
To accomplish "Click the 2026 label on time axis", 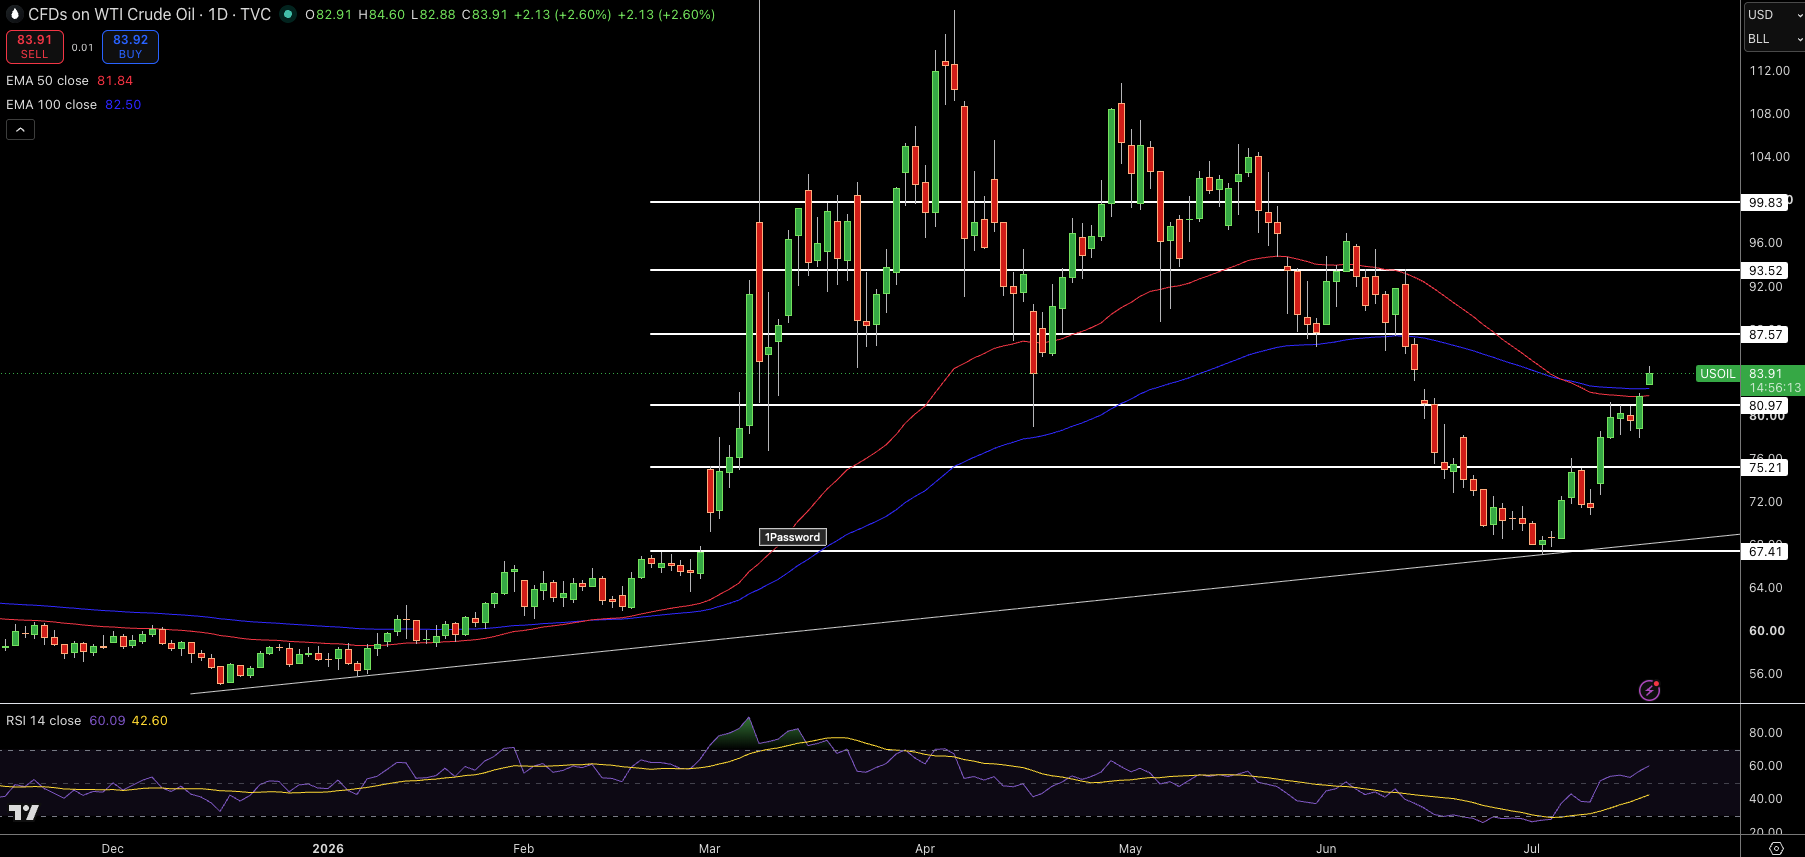I will pyautogui.click(x=328, y=848).
